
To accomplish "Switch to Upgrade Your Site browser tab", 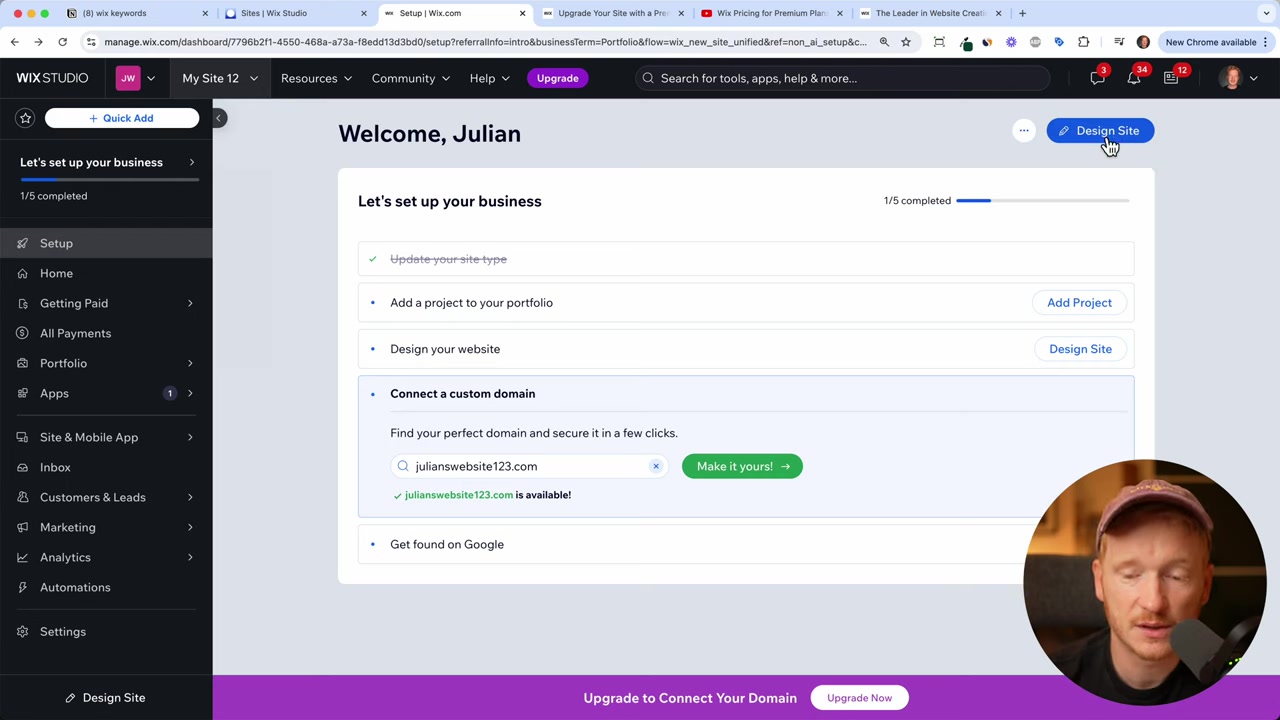I will (x=611, y=13).
